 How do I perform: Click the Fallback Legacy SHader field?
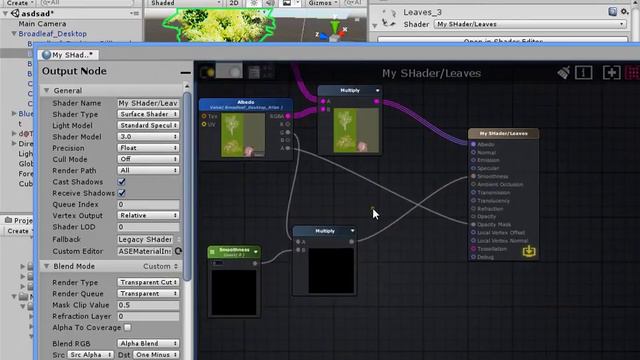tap(146, 239)
